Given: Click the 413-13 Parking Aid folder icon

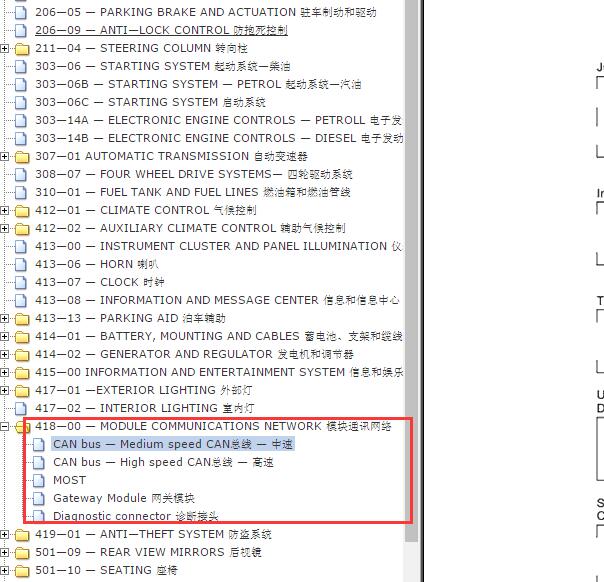Looking at the screenshot, I should (x=22, y=319).
